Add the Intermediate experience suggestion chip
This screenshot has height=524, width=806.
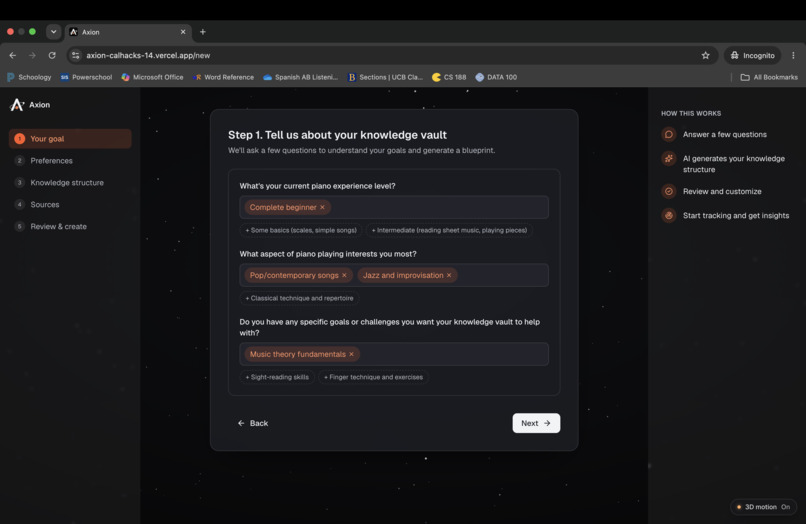[x=449, y=230]
